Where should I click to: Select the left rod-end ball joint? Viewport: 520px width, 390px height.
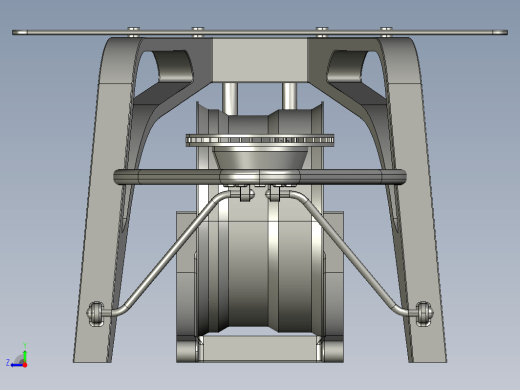point(95,313)
